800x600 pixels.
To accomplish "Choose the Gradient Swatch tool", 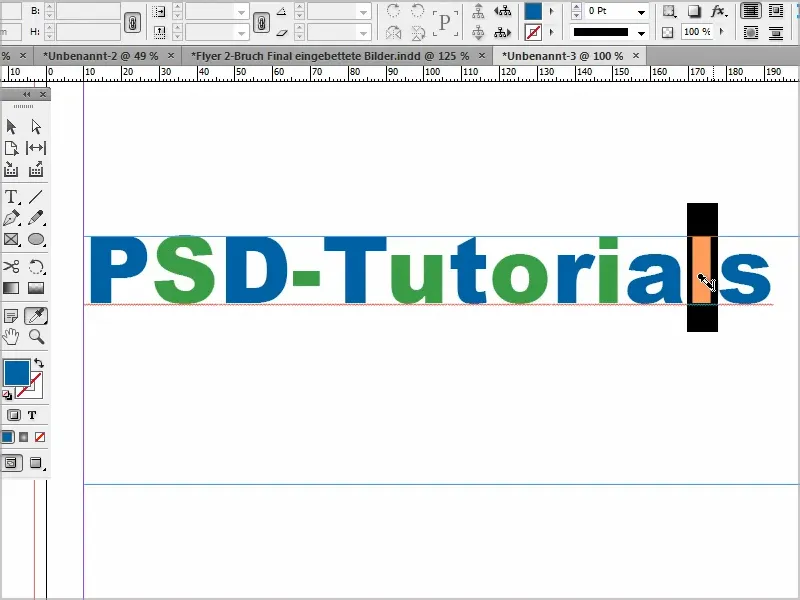I will tap(11, 288).
